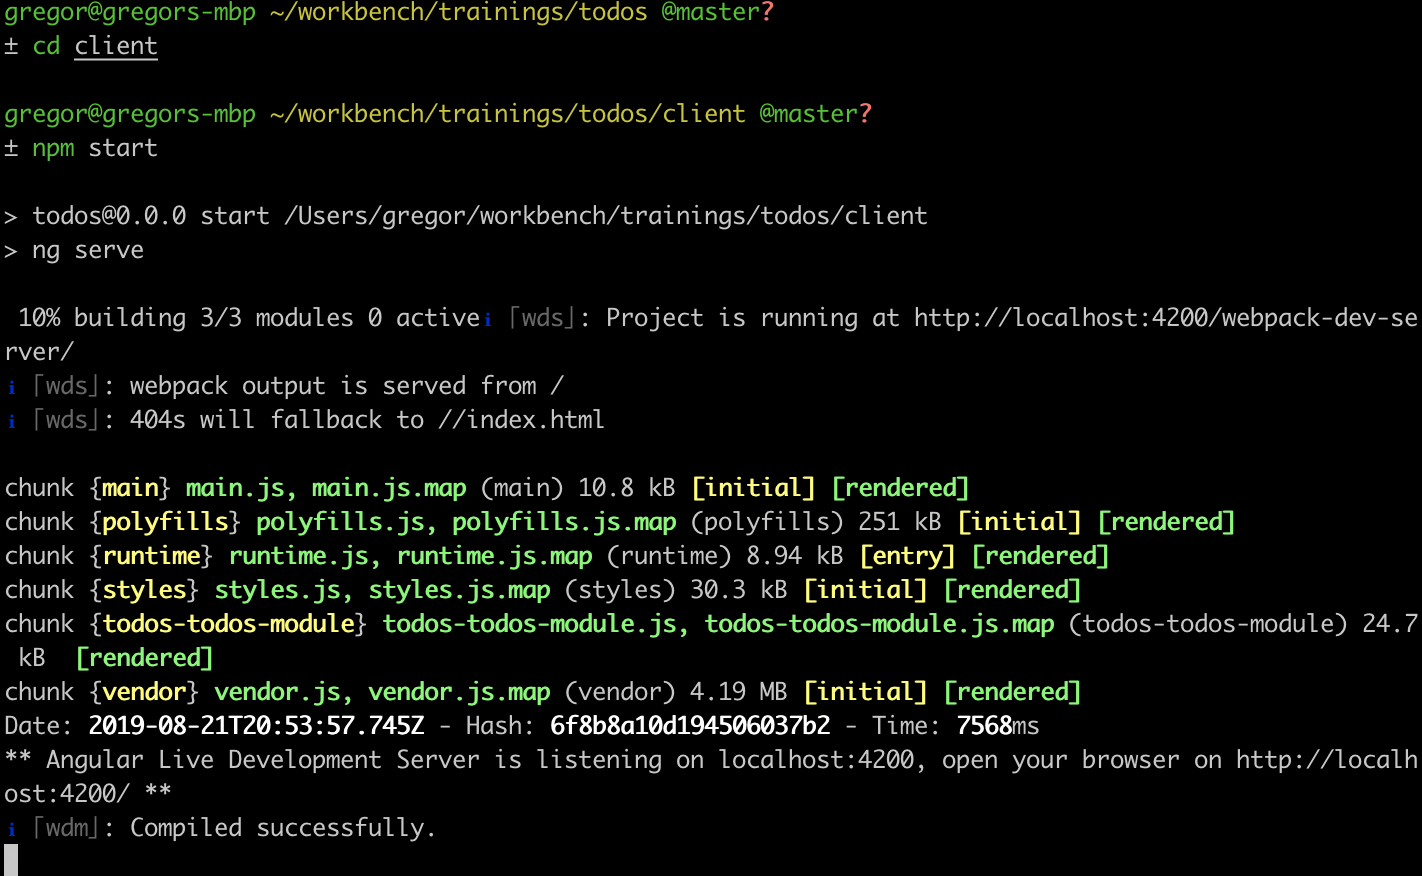Click 'polyfills.js.map' file name
This screenshot has width=1422, height=876.
[x=564, y=522]
